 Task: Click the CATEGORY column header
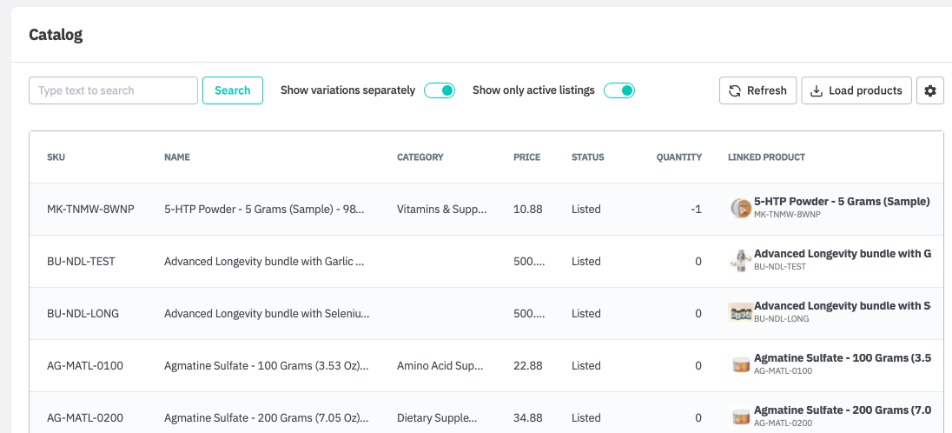(420, 158)
